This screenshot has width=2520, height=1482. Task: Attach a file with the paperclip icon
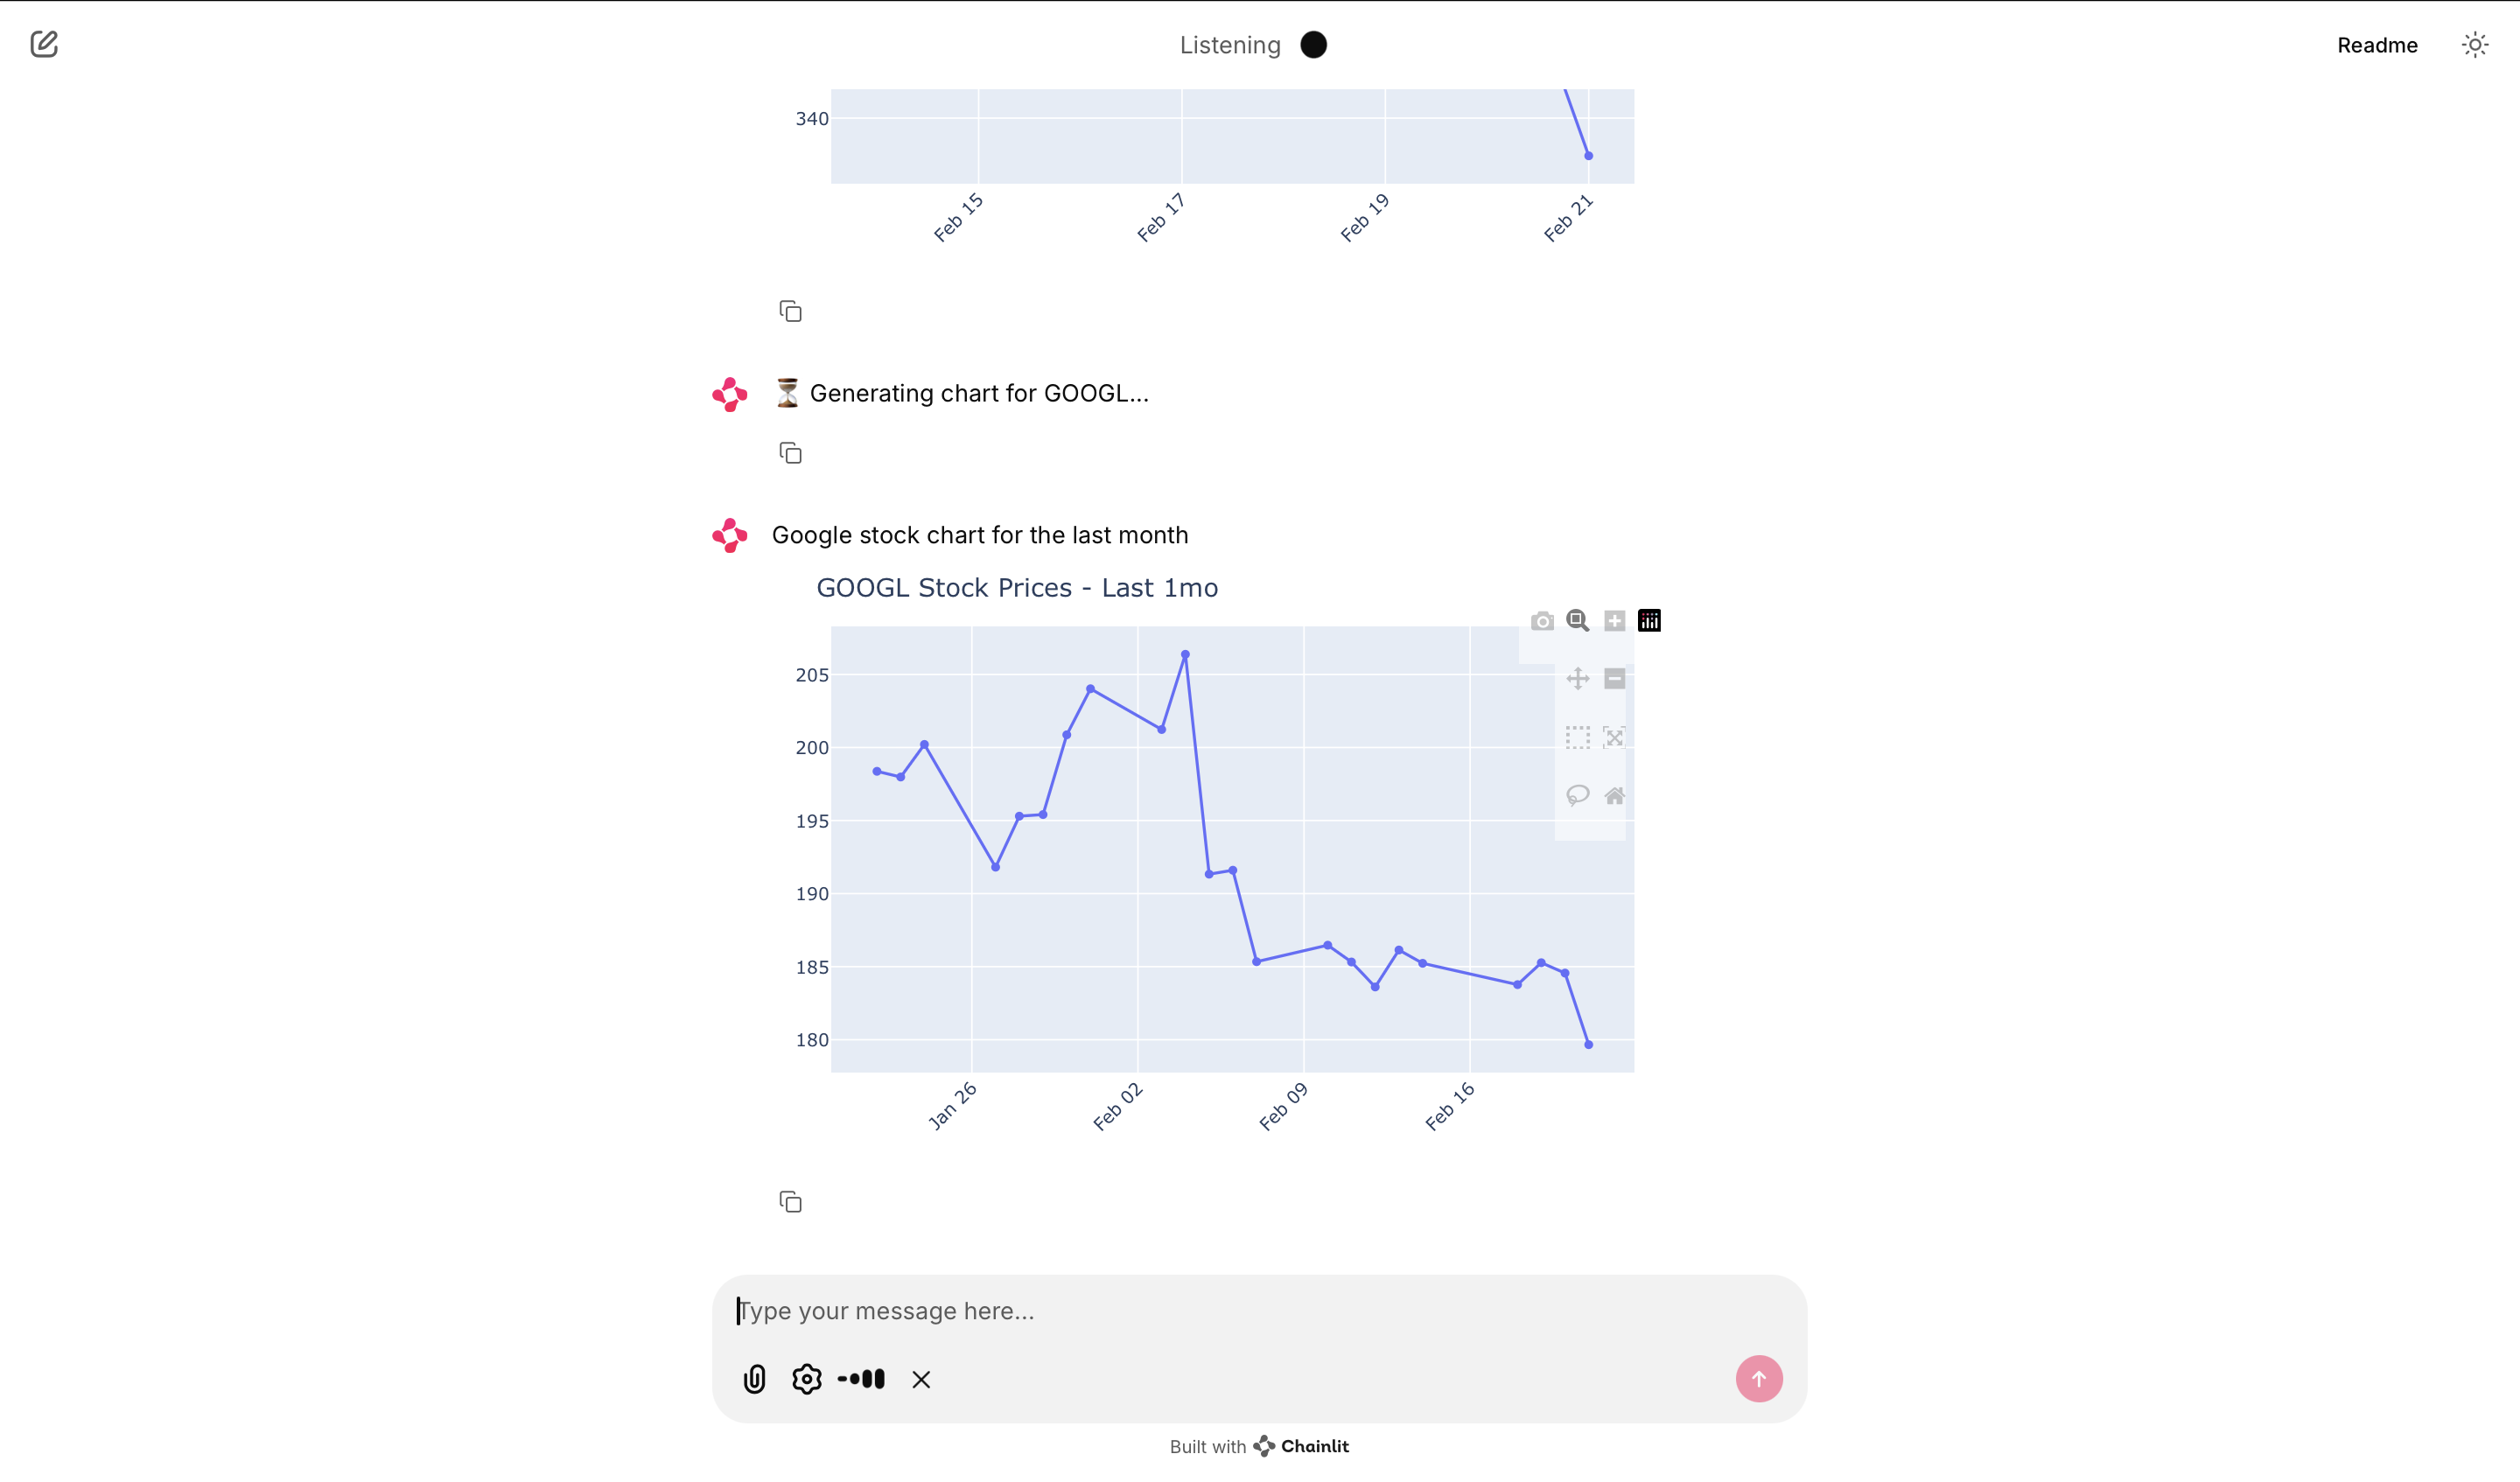[x=755, y=1379]
